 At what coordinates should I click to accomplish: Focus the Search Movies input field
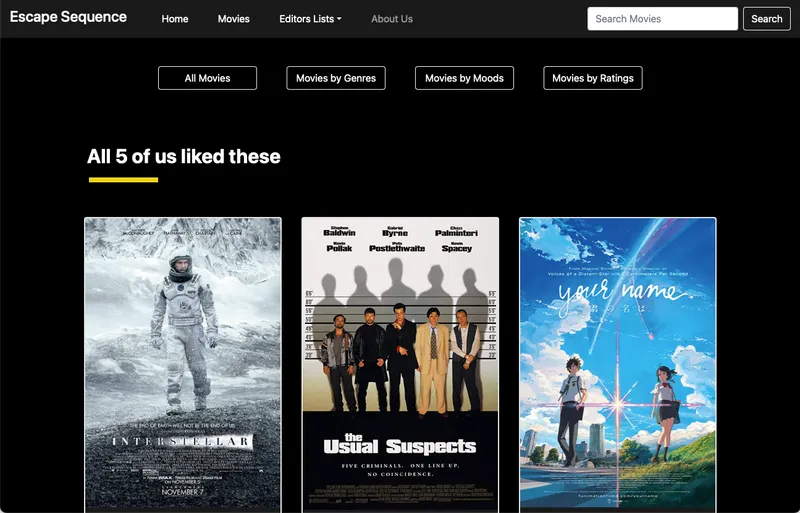[662, 19]
